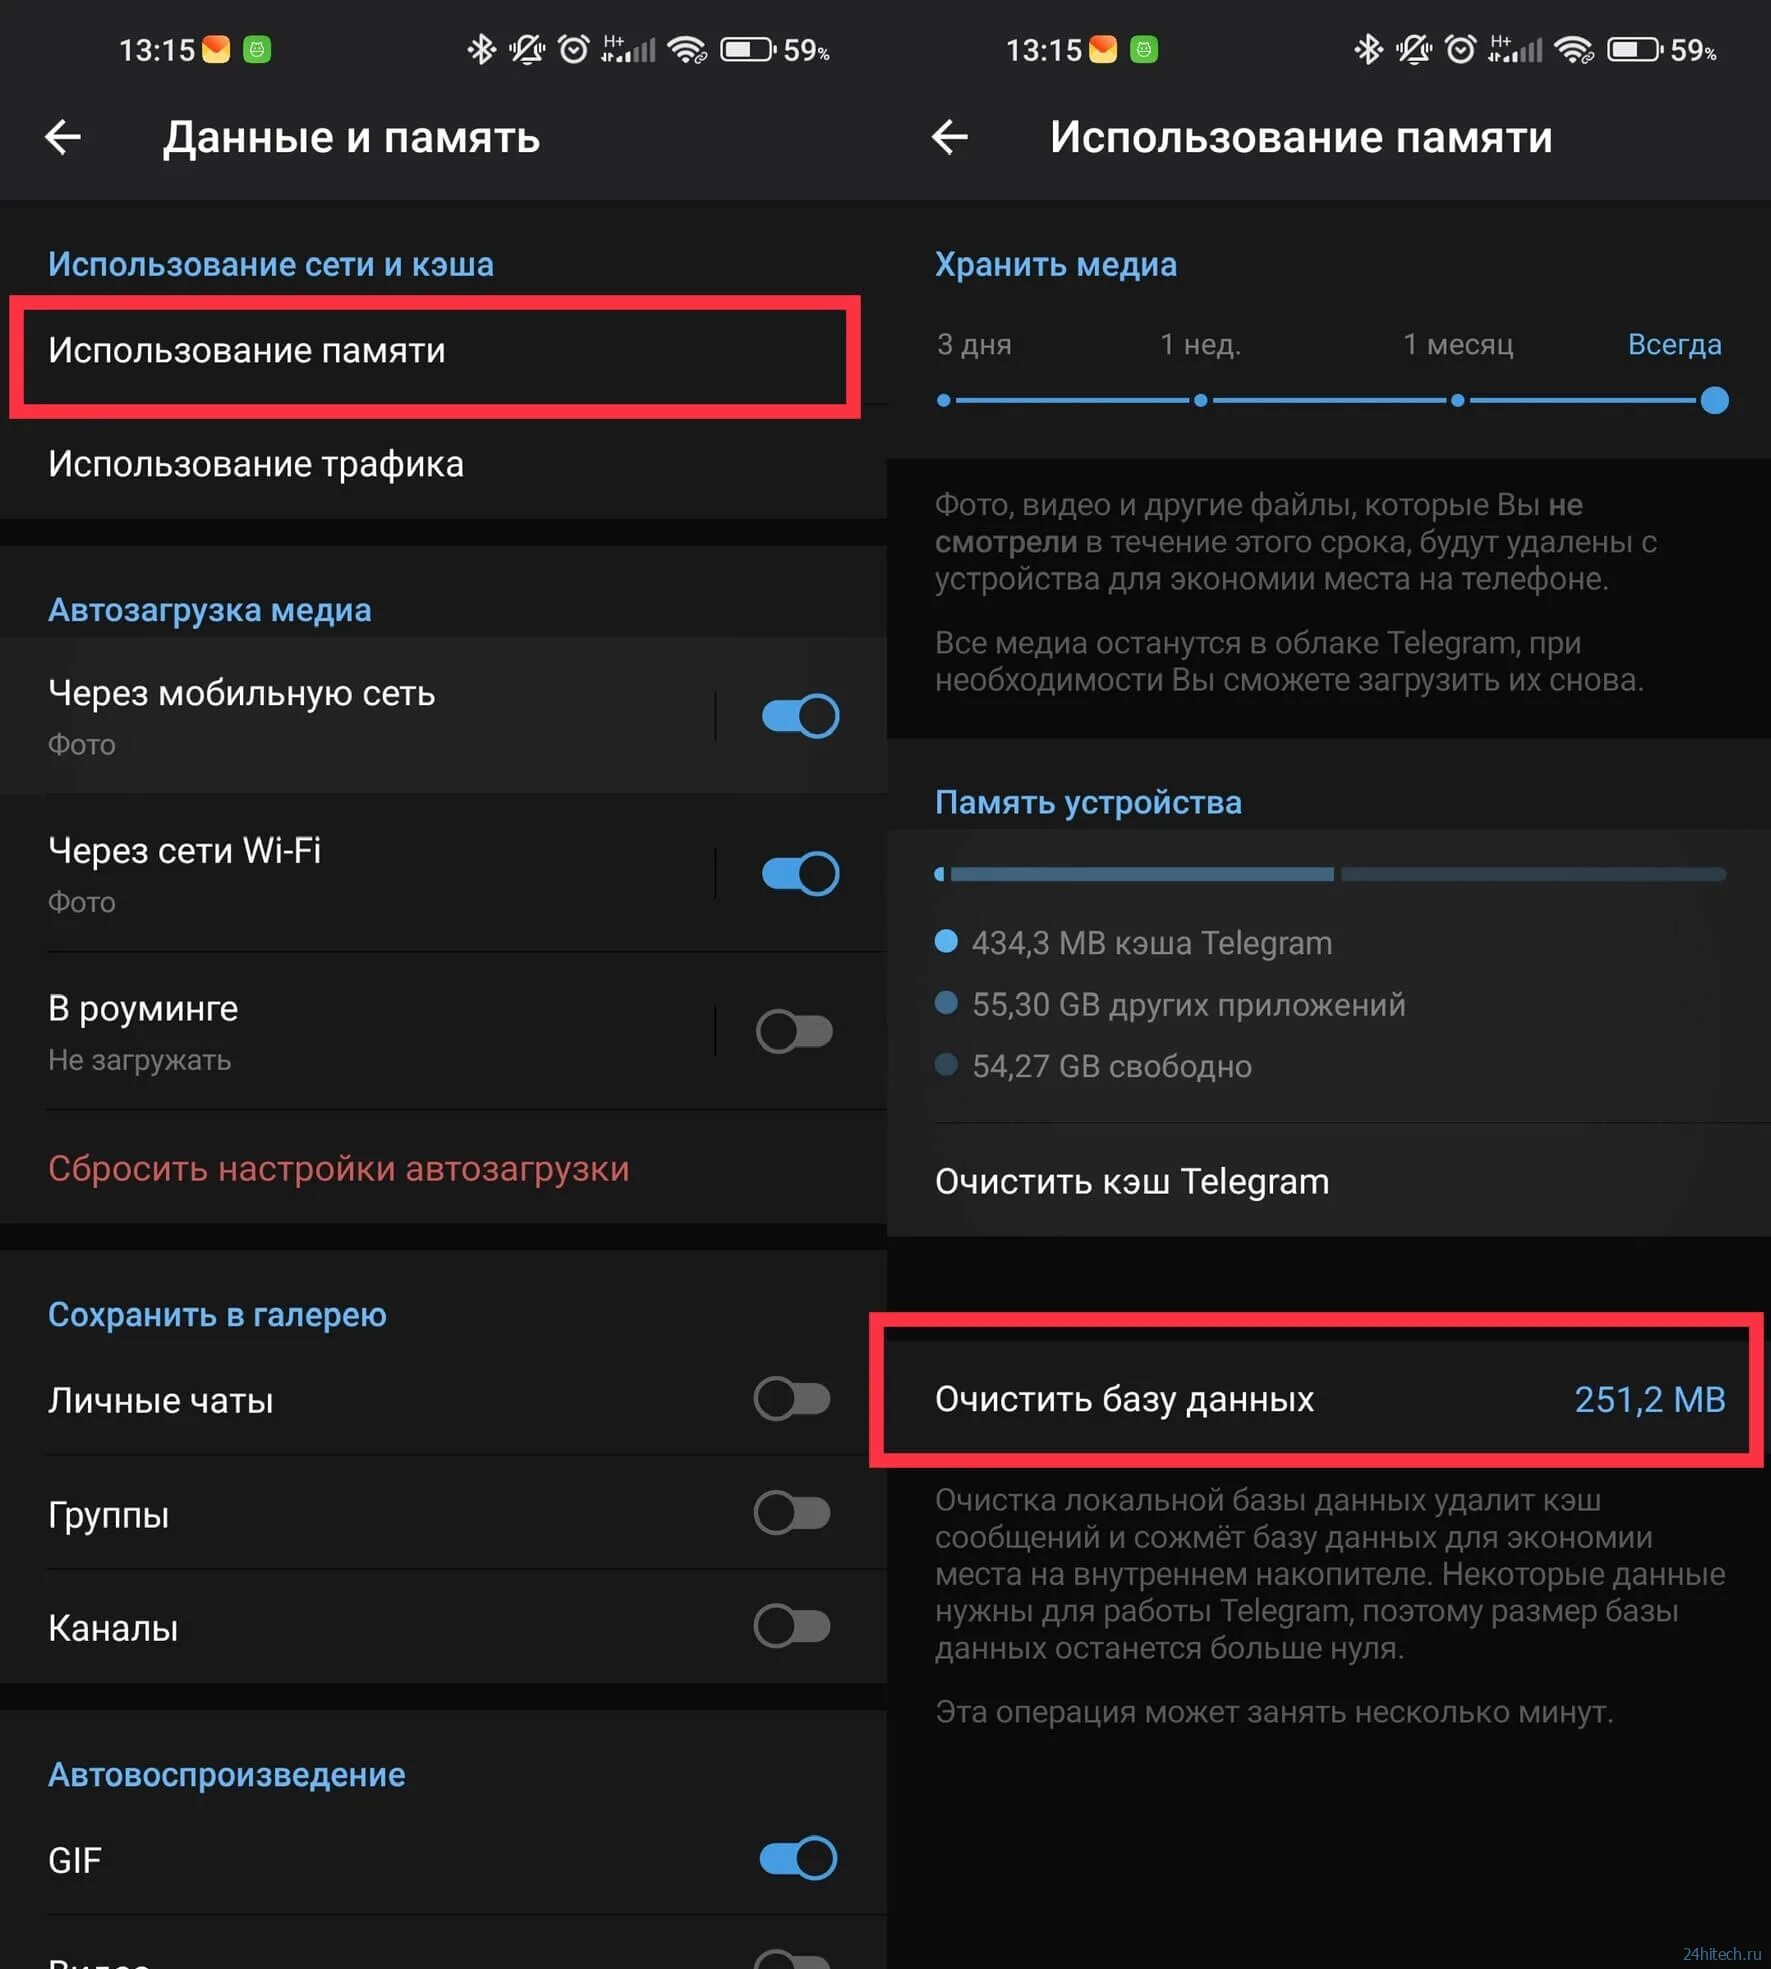Tap back arrow on Использование памяти screen
The image size is (1771, 1969).
pos(949,137)
